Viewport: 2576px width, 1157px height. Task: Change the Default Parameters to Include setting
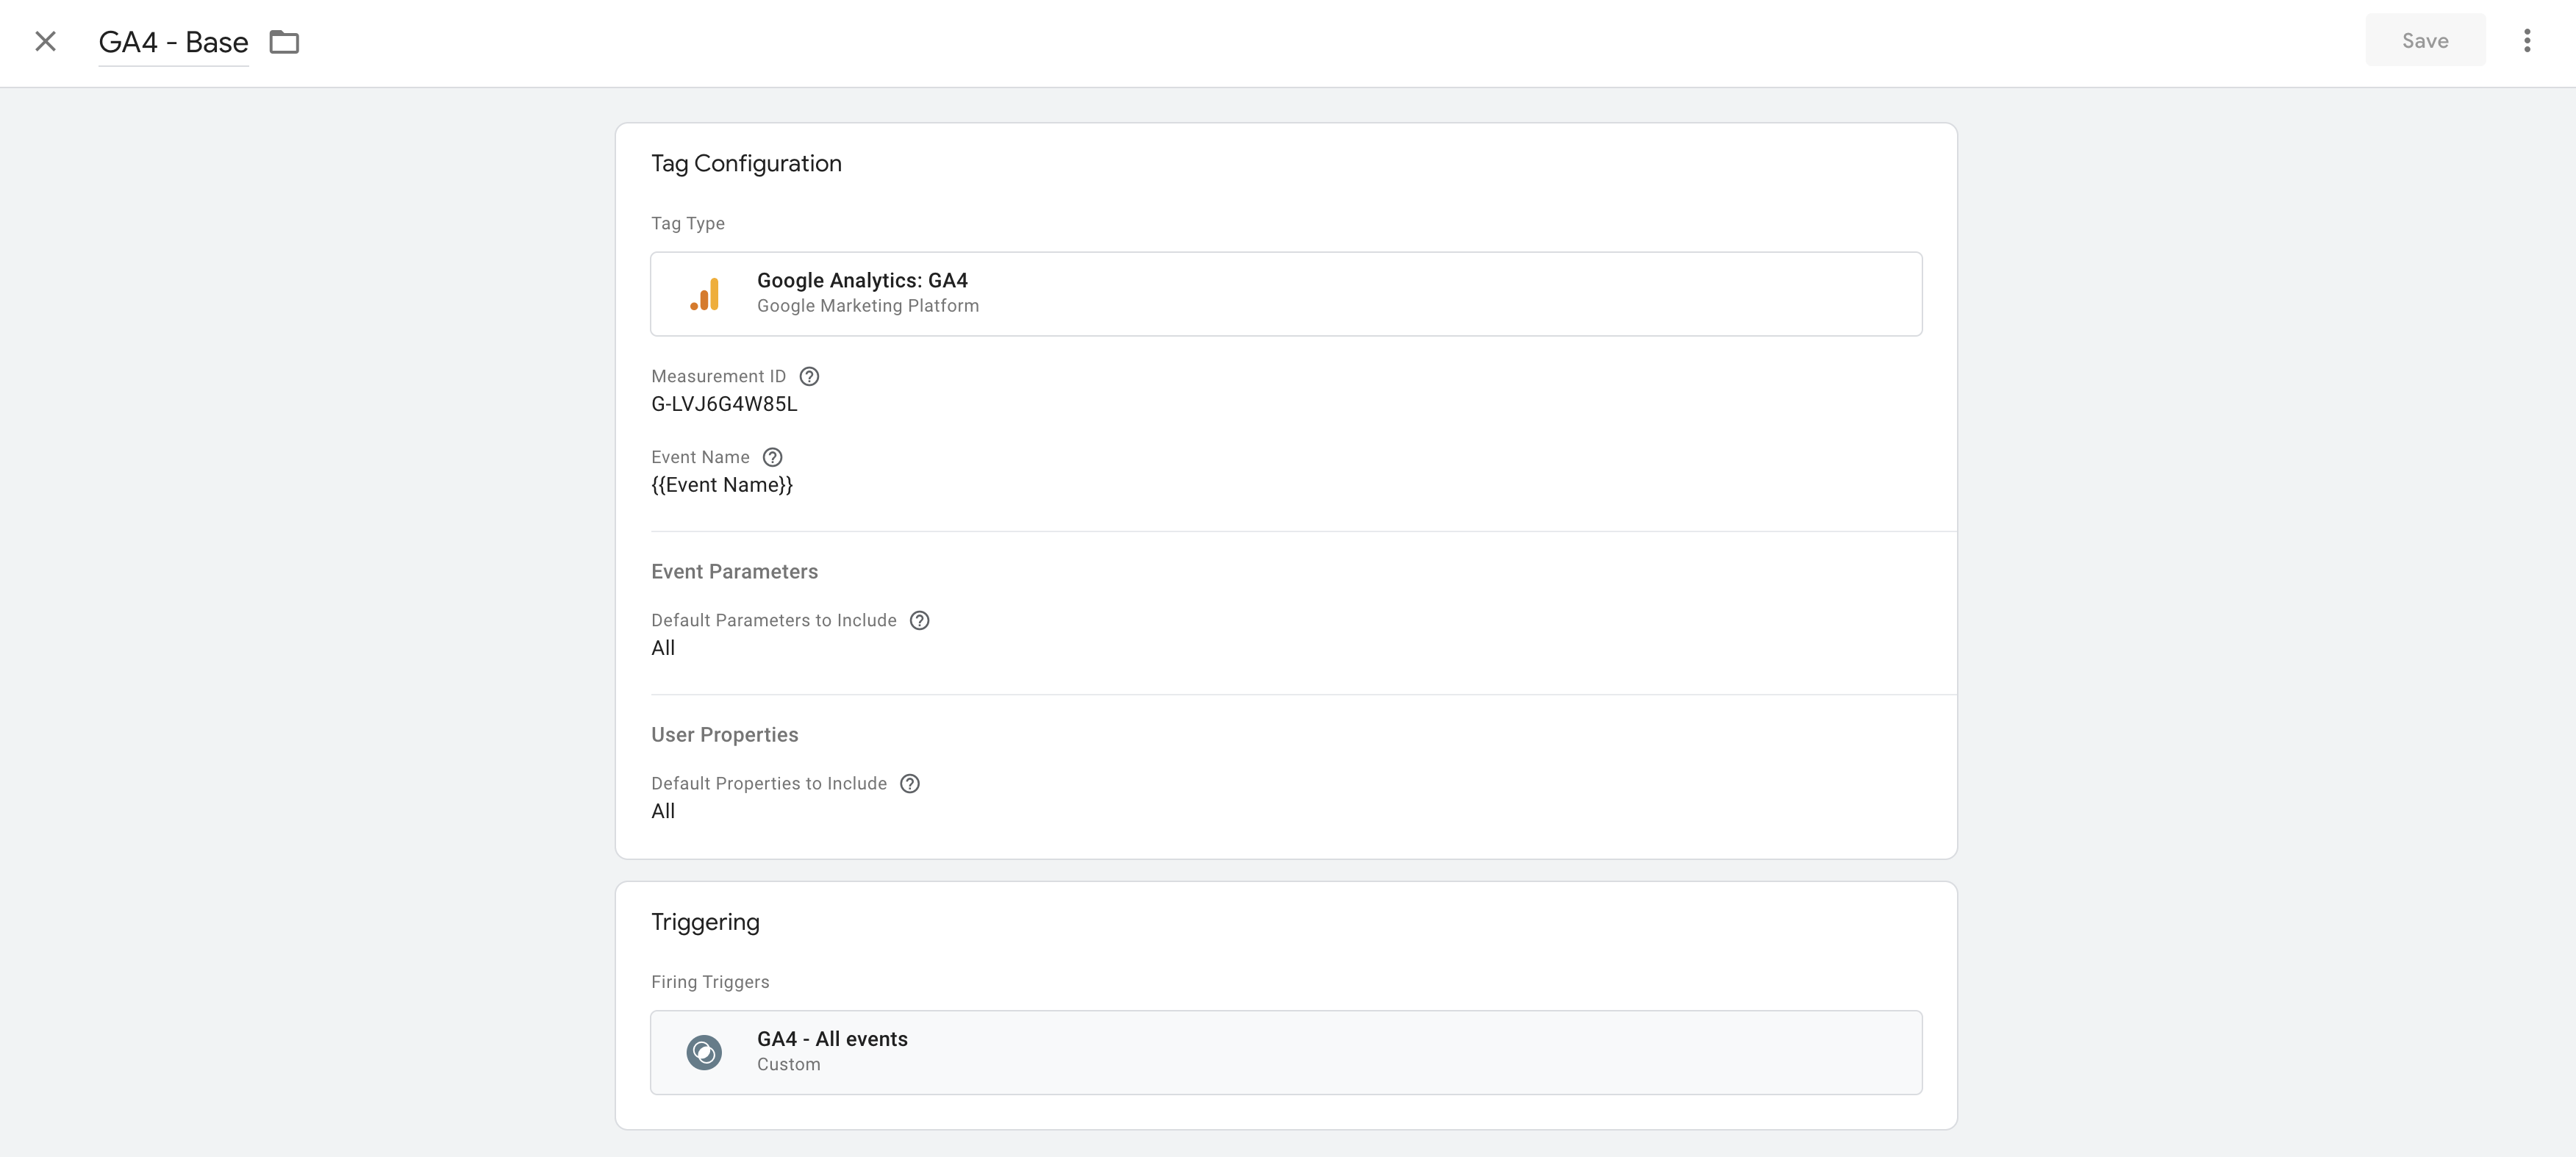tap(663, 647)
